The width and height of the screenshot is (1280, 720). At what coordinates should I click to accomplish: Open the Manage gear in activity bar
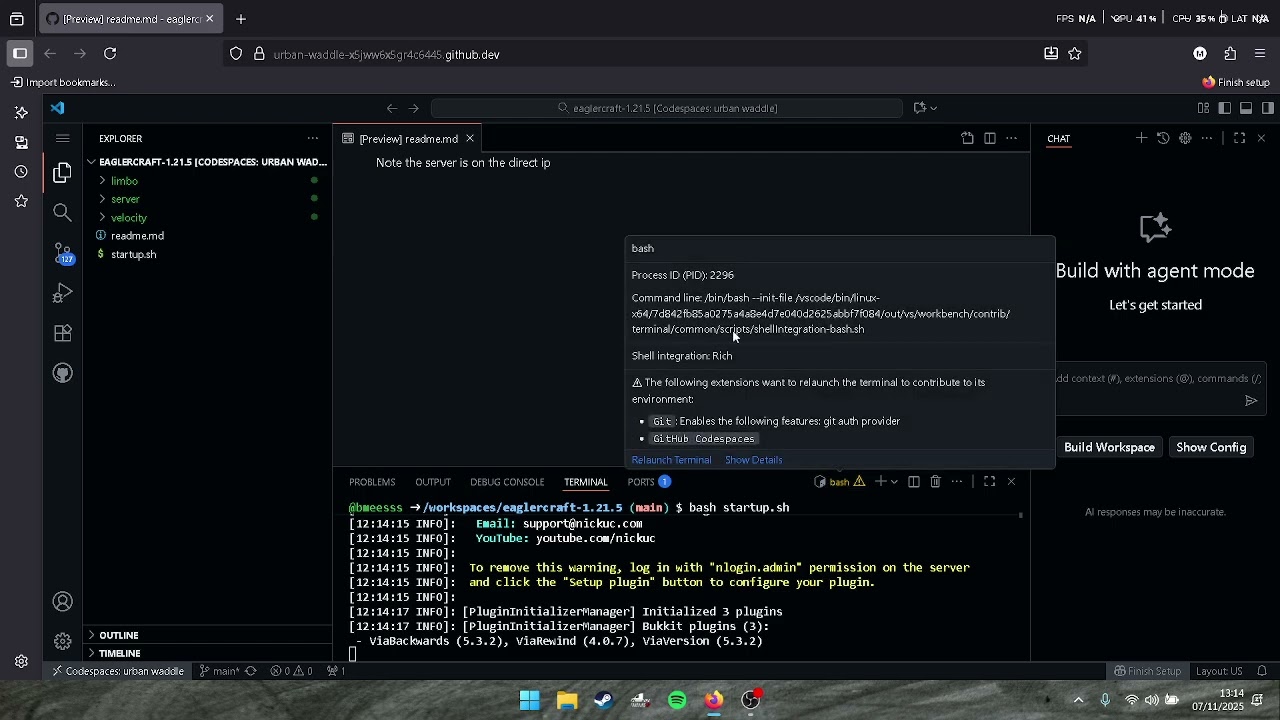62,641
